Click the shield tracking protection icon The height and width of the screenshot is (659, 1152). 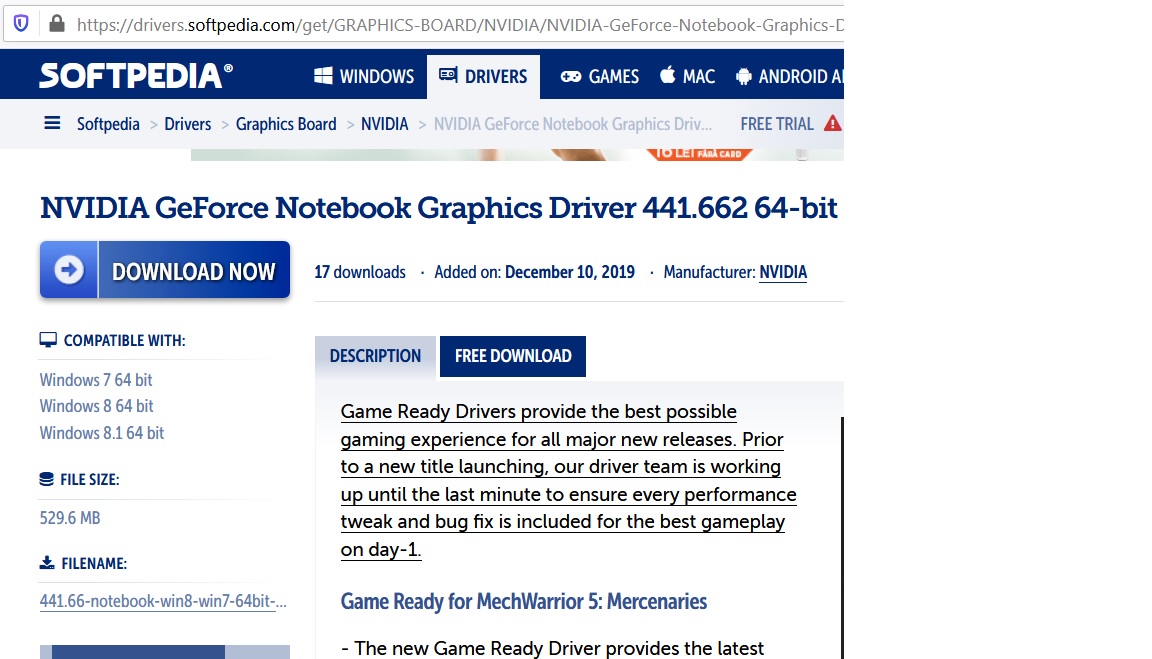tap(21, 24)
